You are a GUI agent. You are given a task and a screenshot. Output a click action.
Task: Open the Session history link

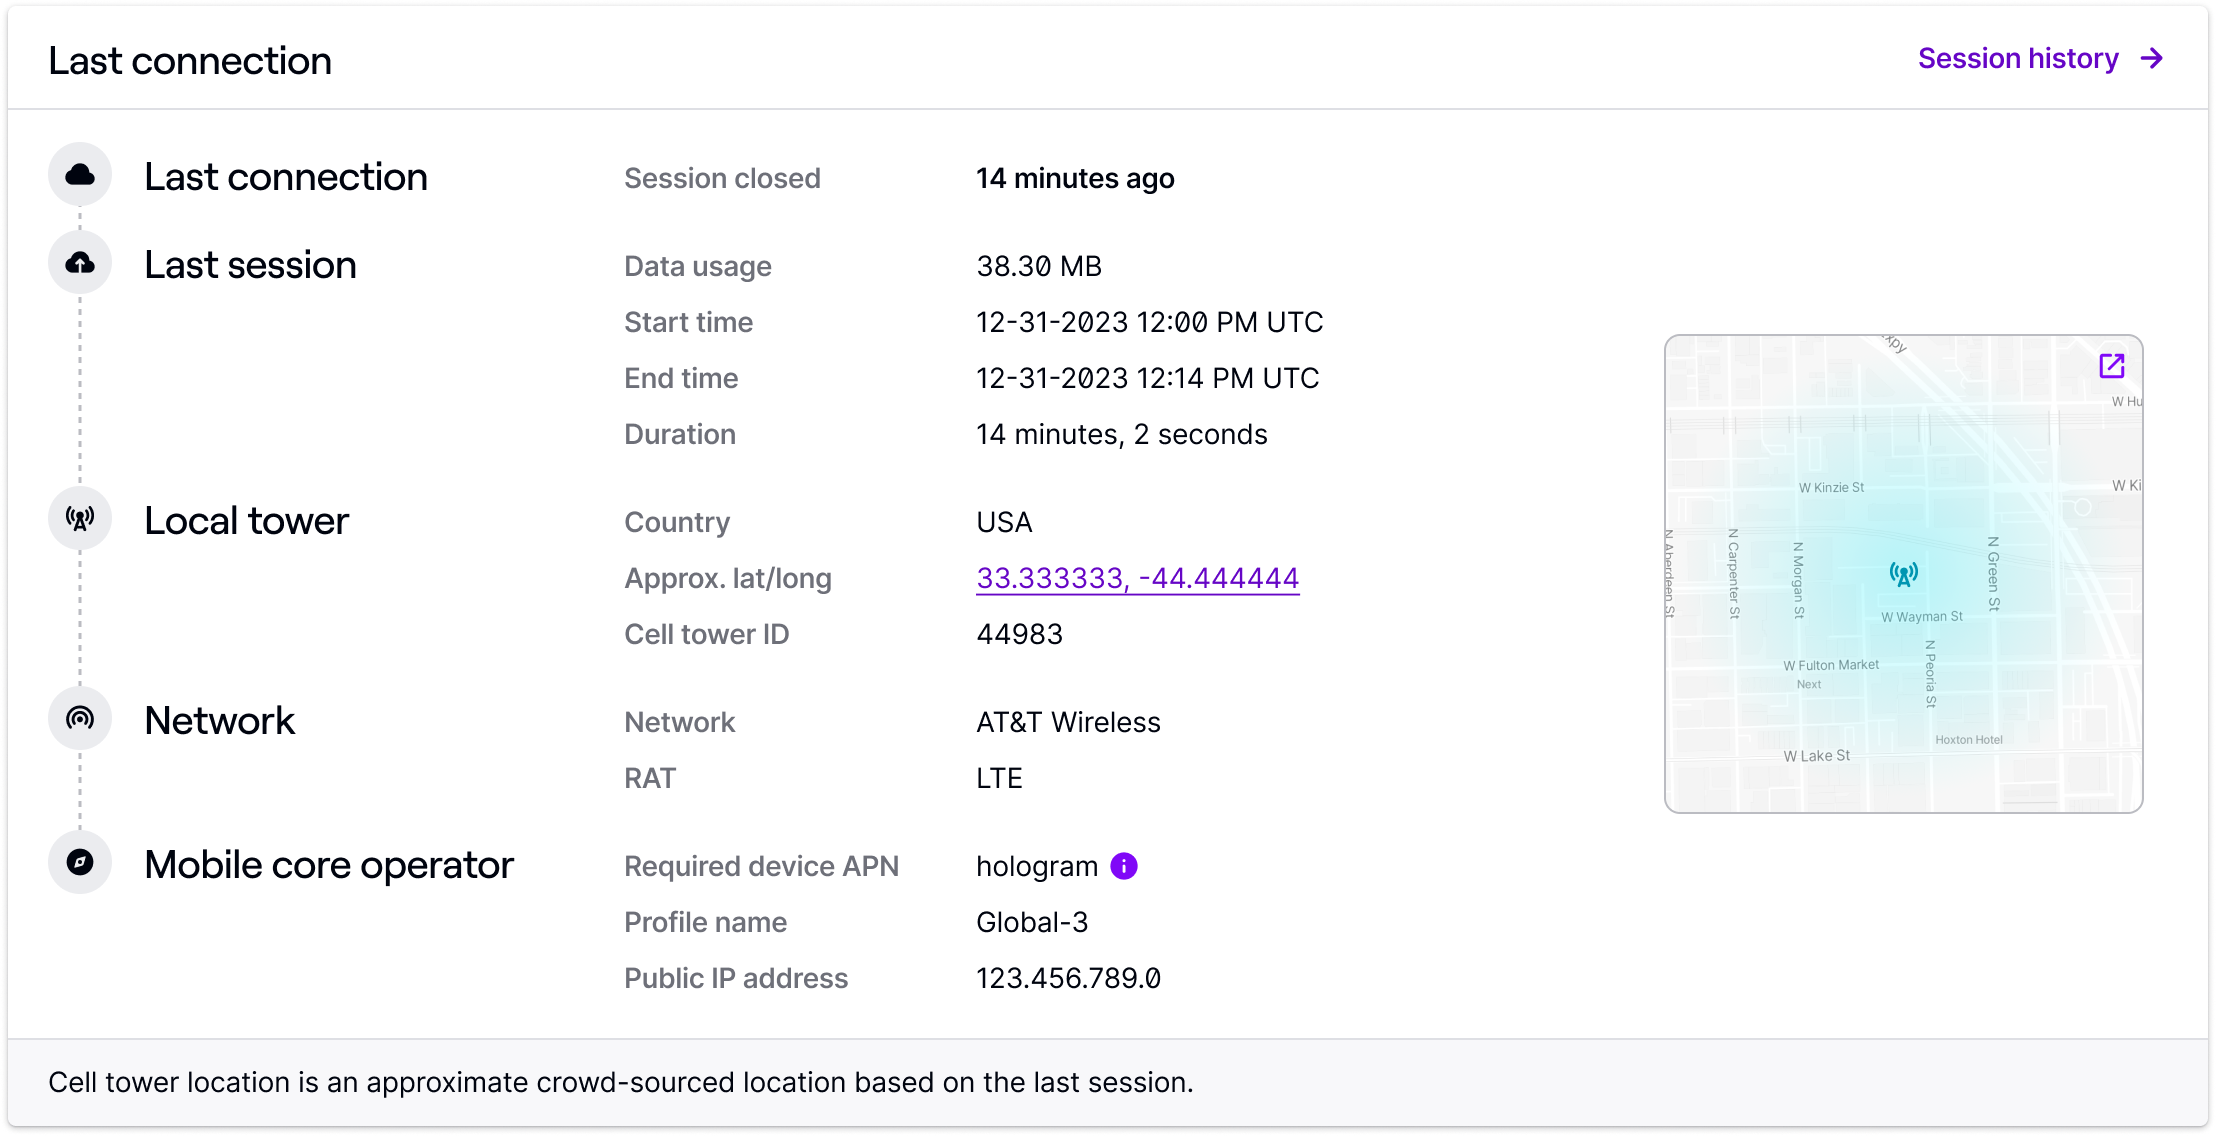tap(2040, 59)
